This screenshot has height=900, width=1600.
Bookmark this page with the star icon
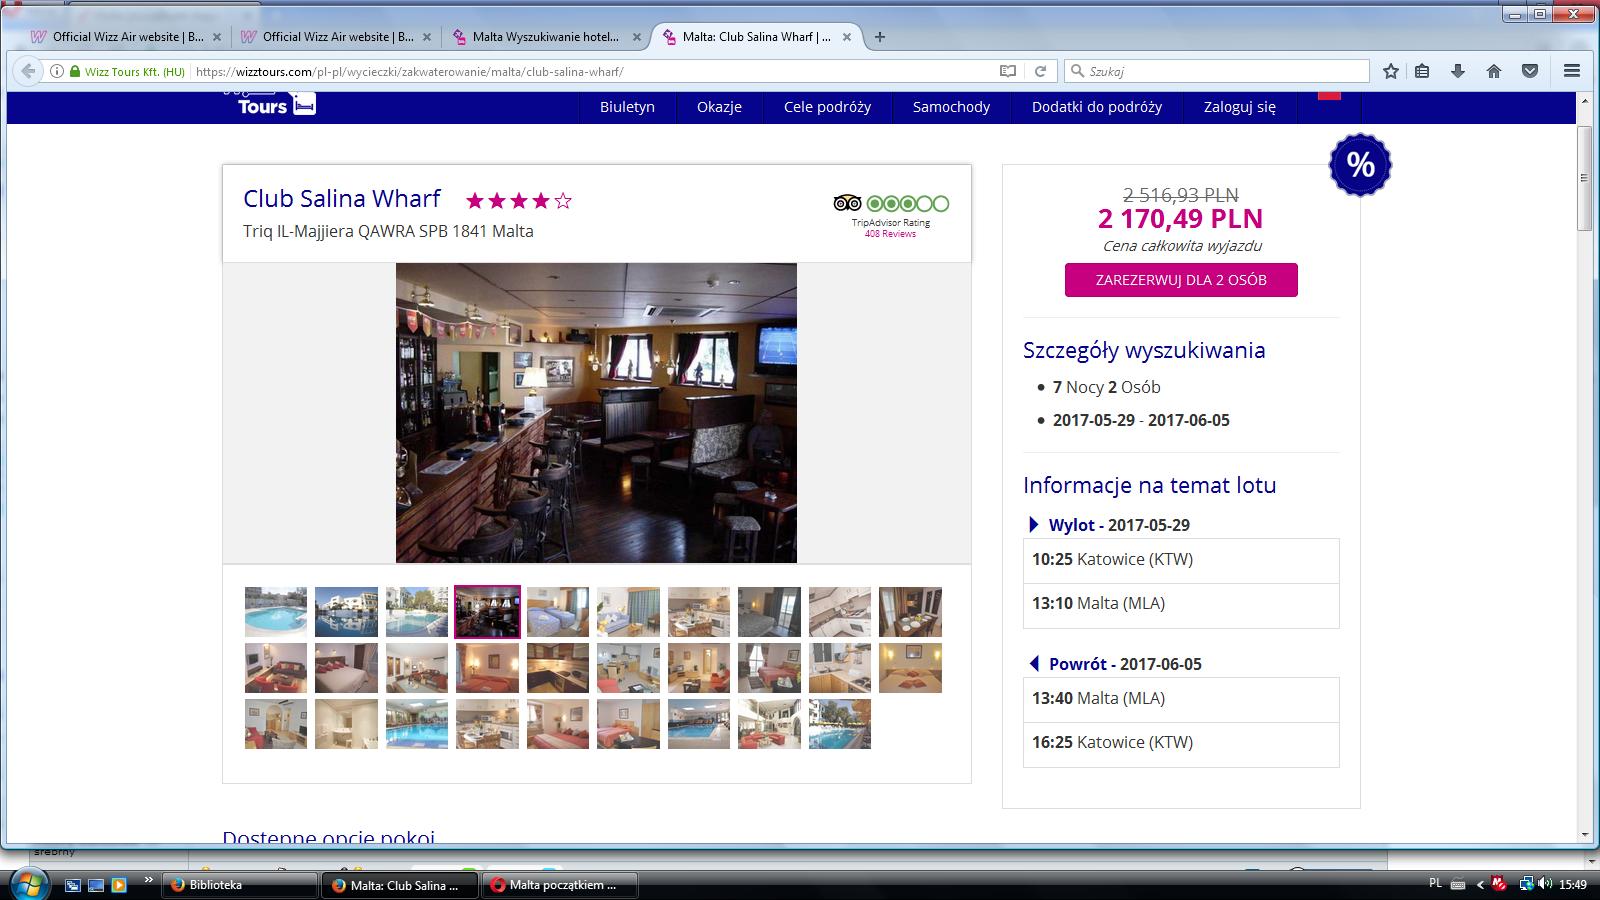(1390, 71)
